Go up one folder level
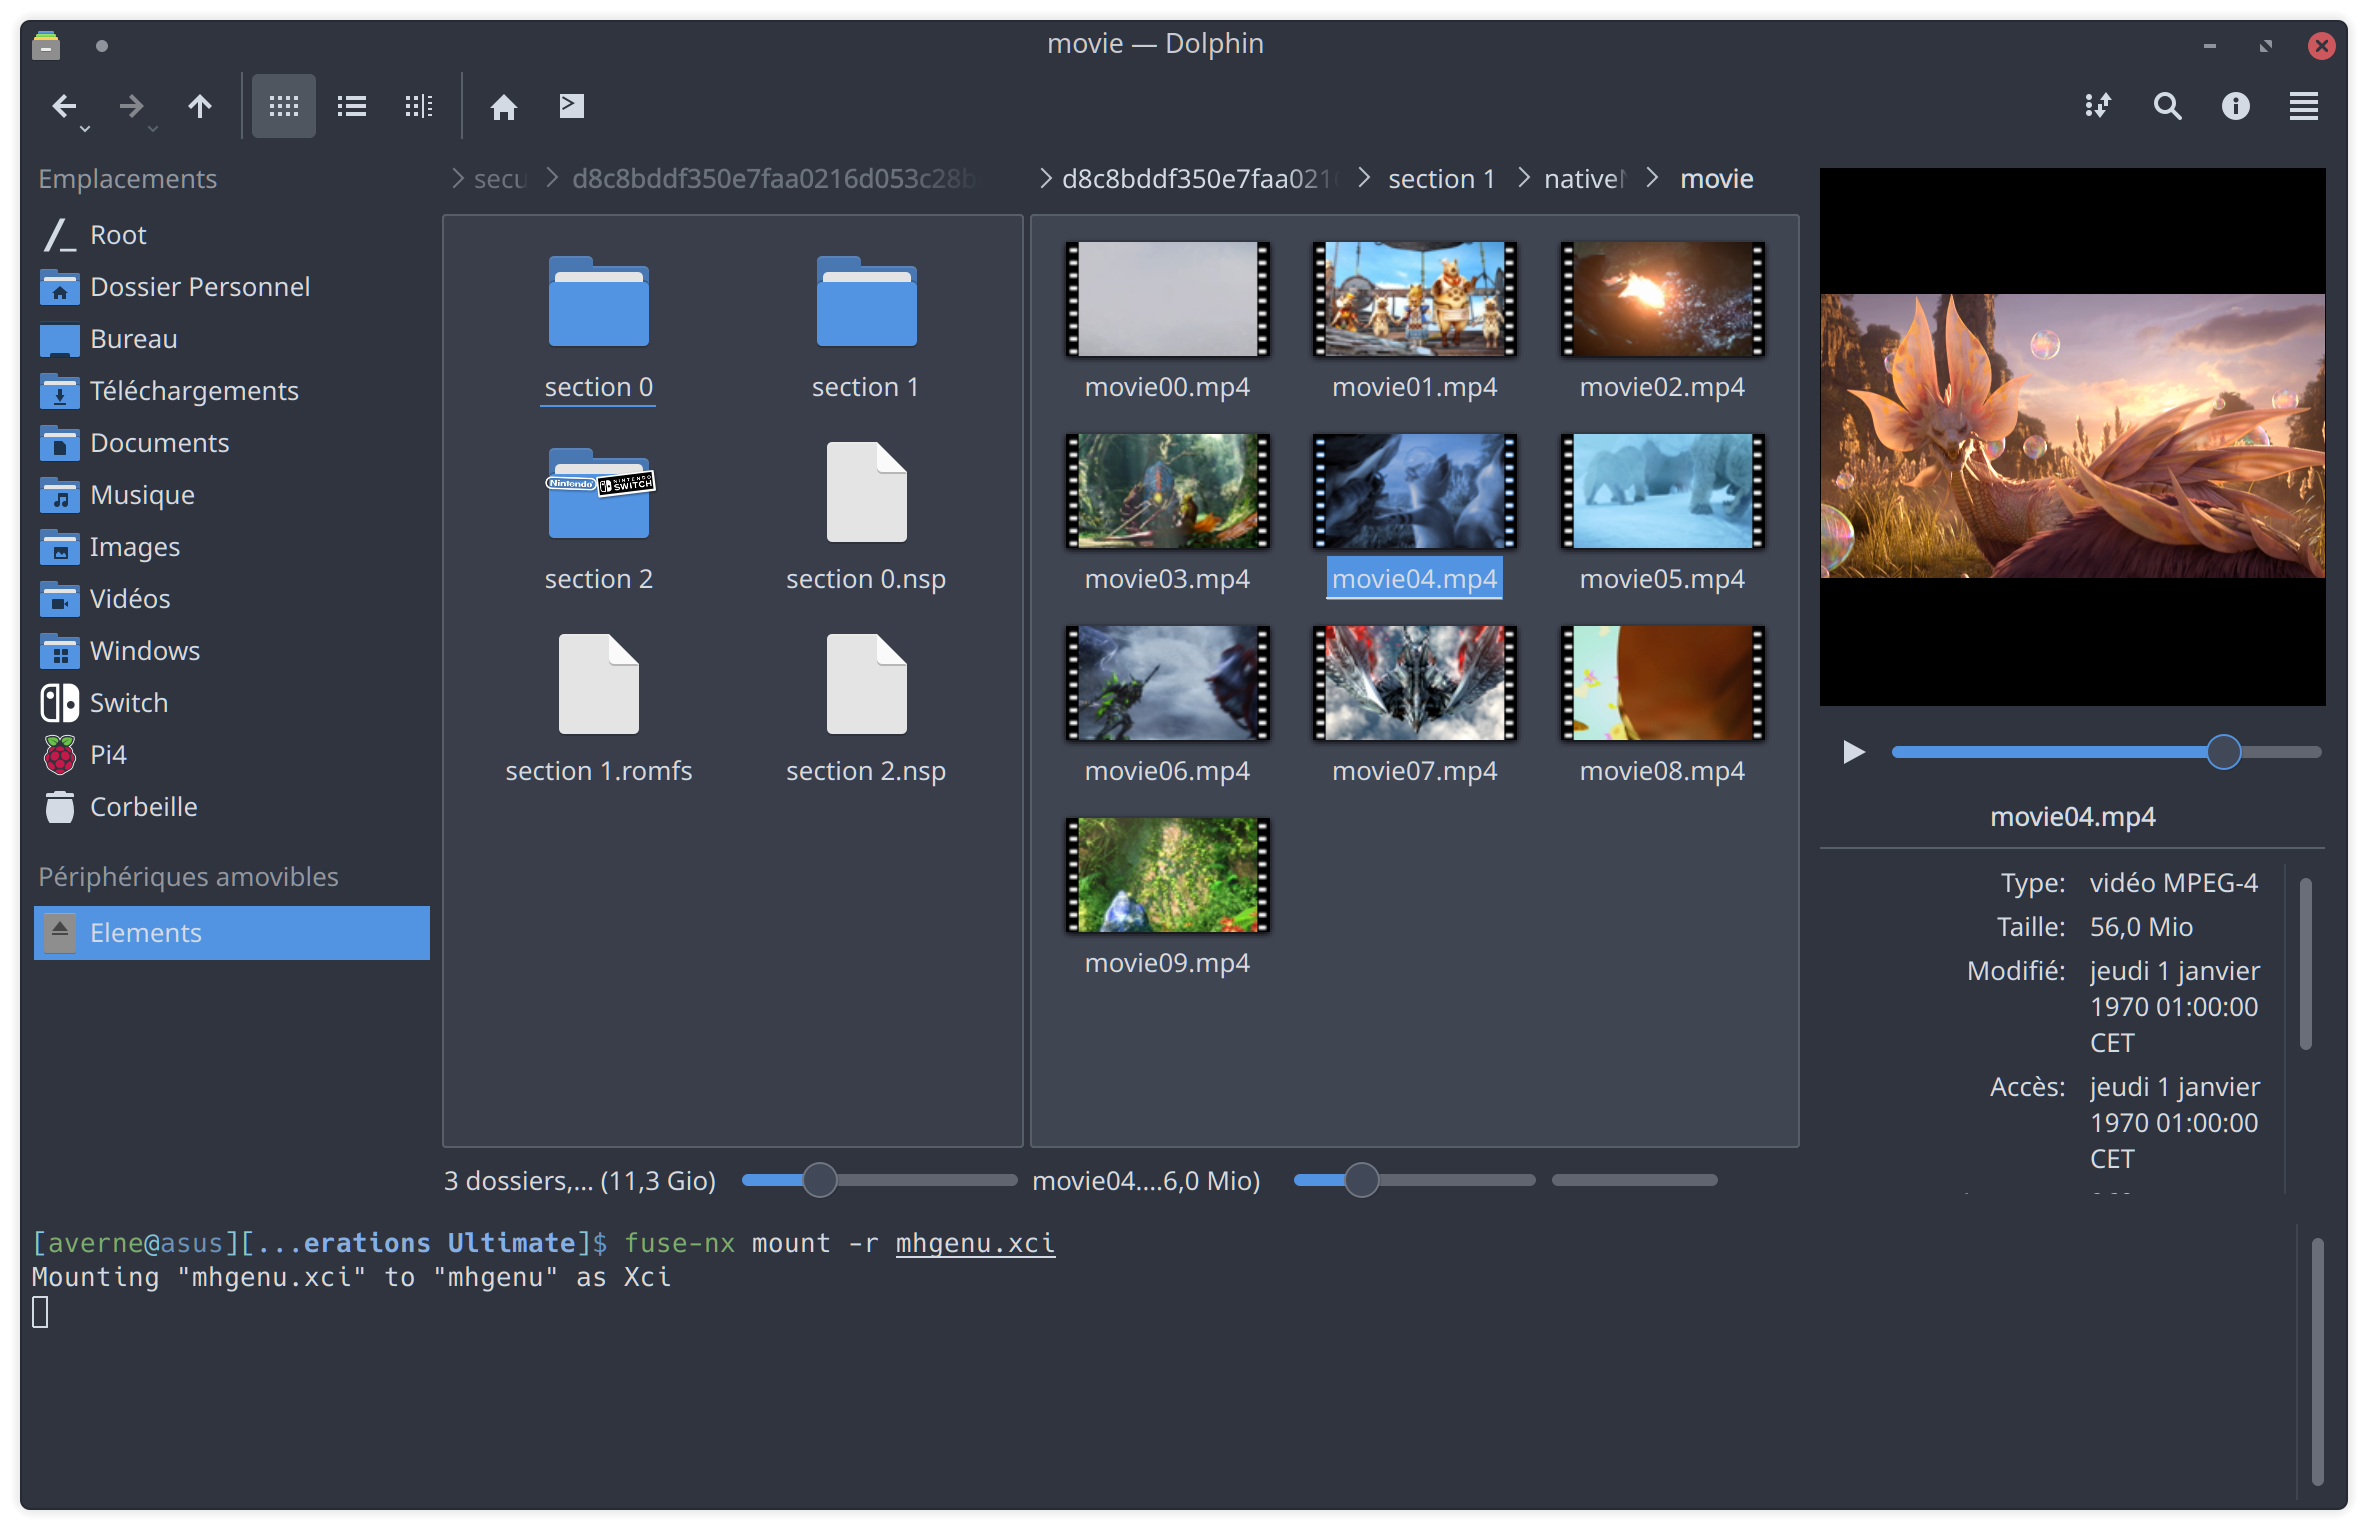This screenshot has width=2368, height=1530. pos(200,106)
